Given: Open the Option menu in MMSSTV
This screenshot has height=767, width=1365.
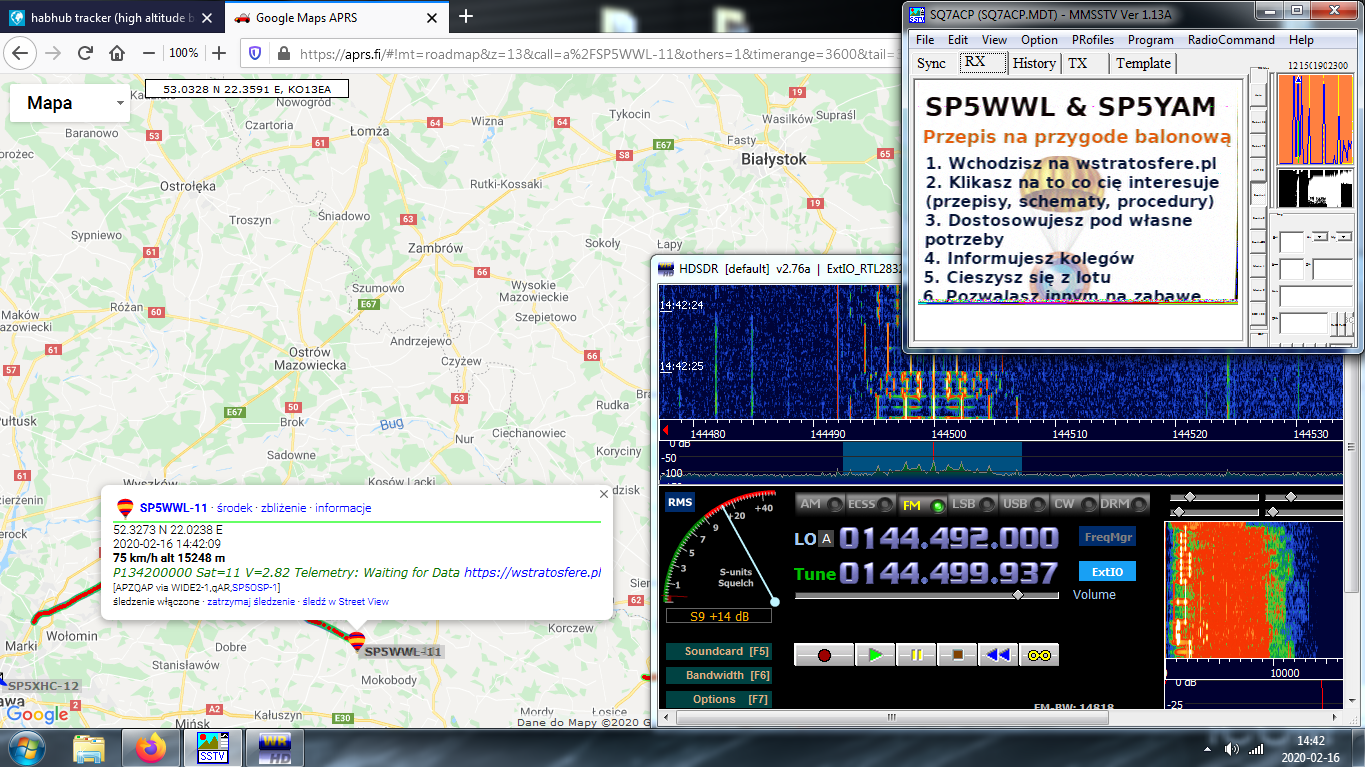Looking at the screenshot, I should pyautogui.click(x=1039, y=40).
